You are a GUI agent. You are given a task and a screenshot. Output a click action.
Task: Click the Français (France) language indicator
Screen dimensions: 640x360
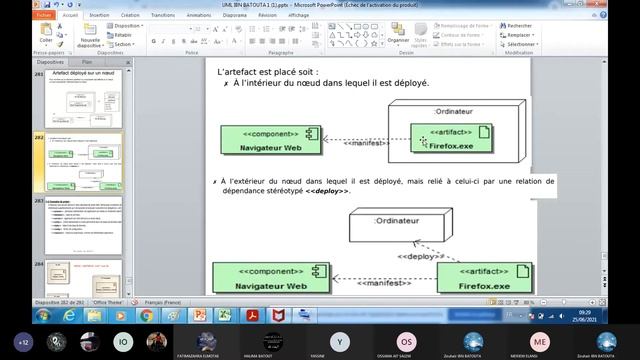click(162, 302)
